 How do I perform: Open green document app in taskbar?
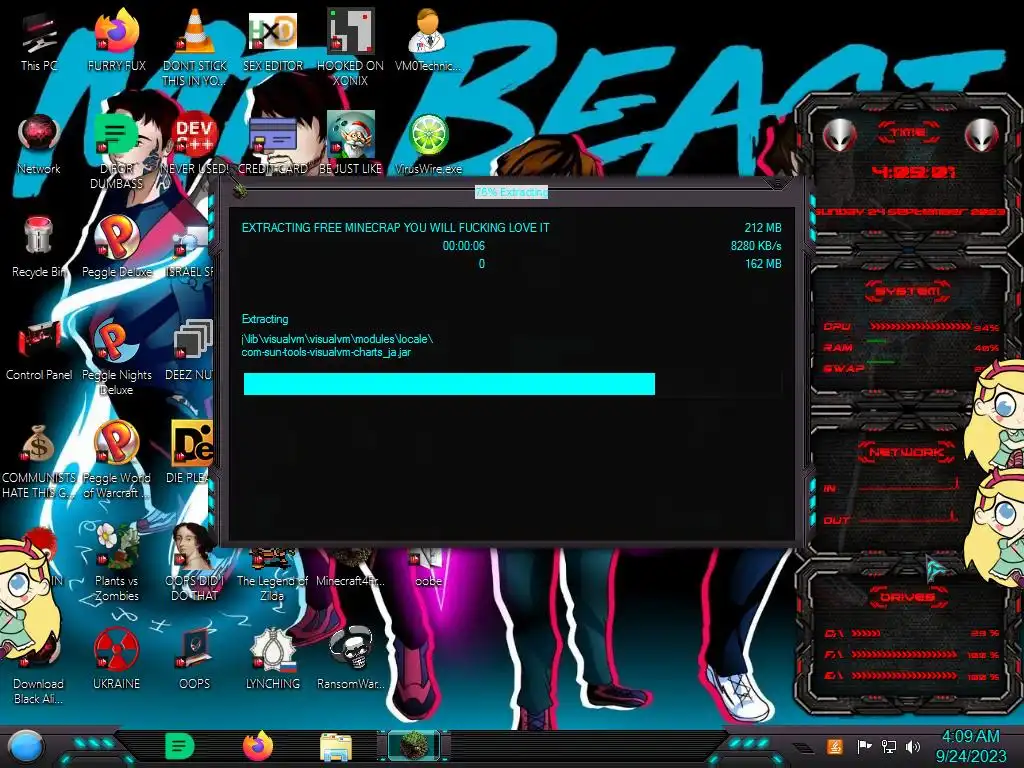pos(179,746)
